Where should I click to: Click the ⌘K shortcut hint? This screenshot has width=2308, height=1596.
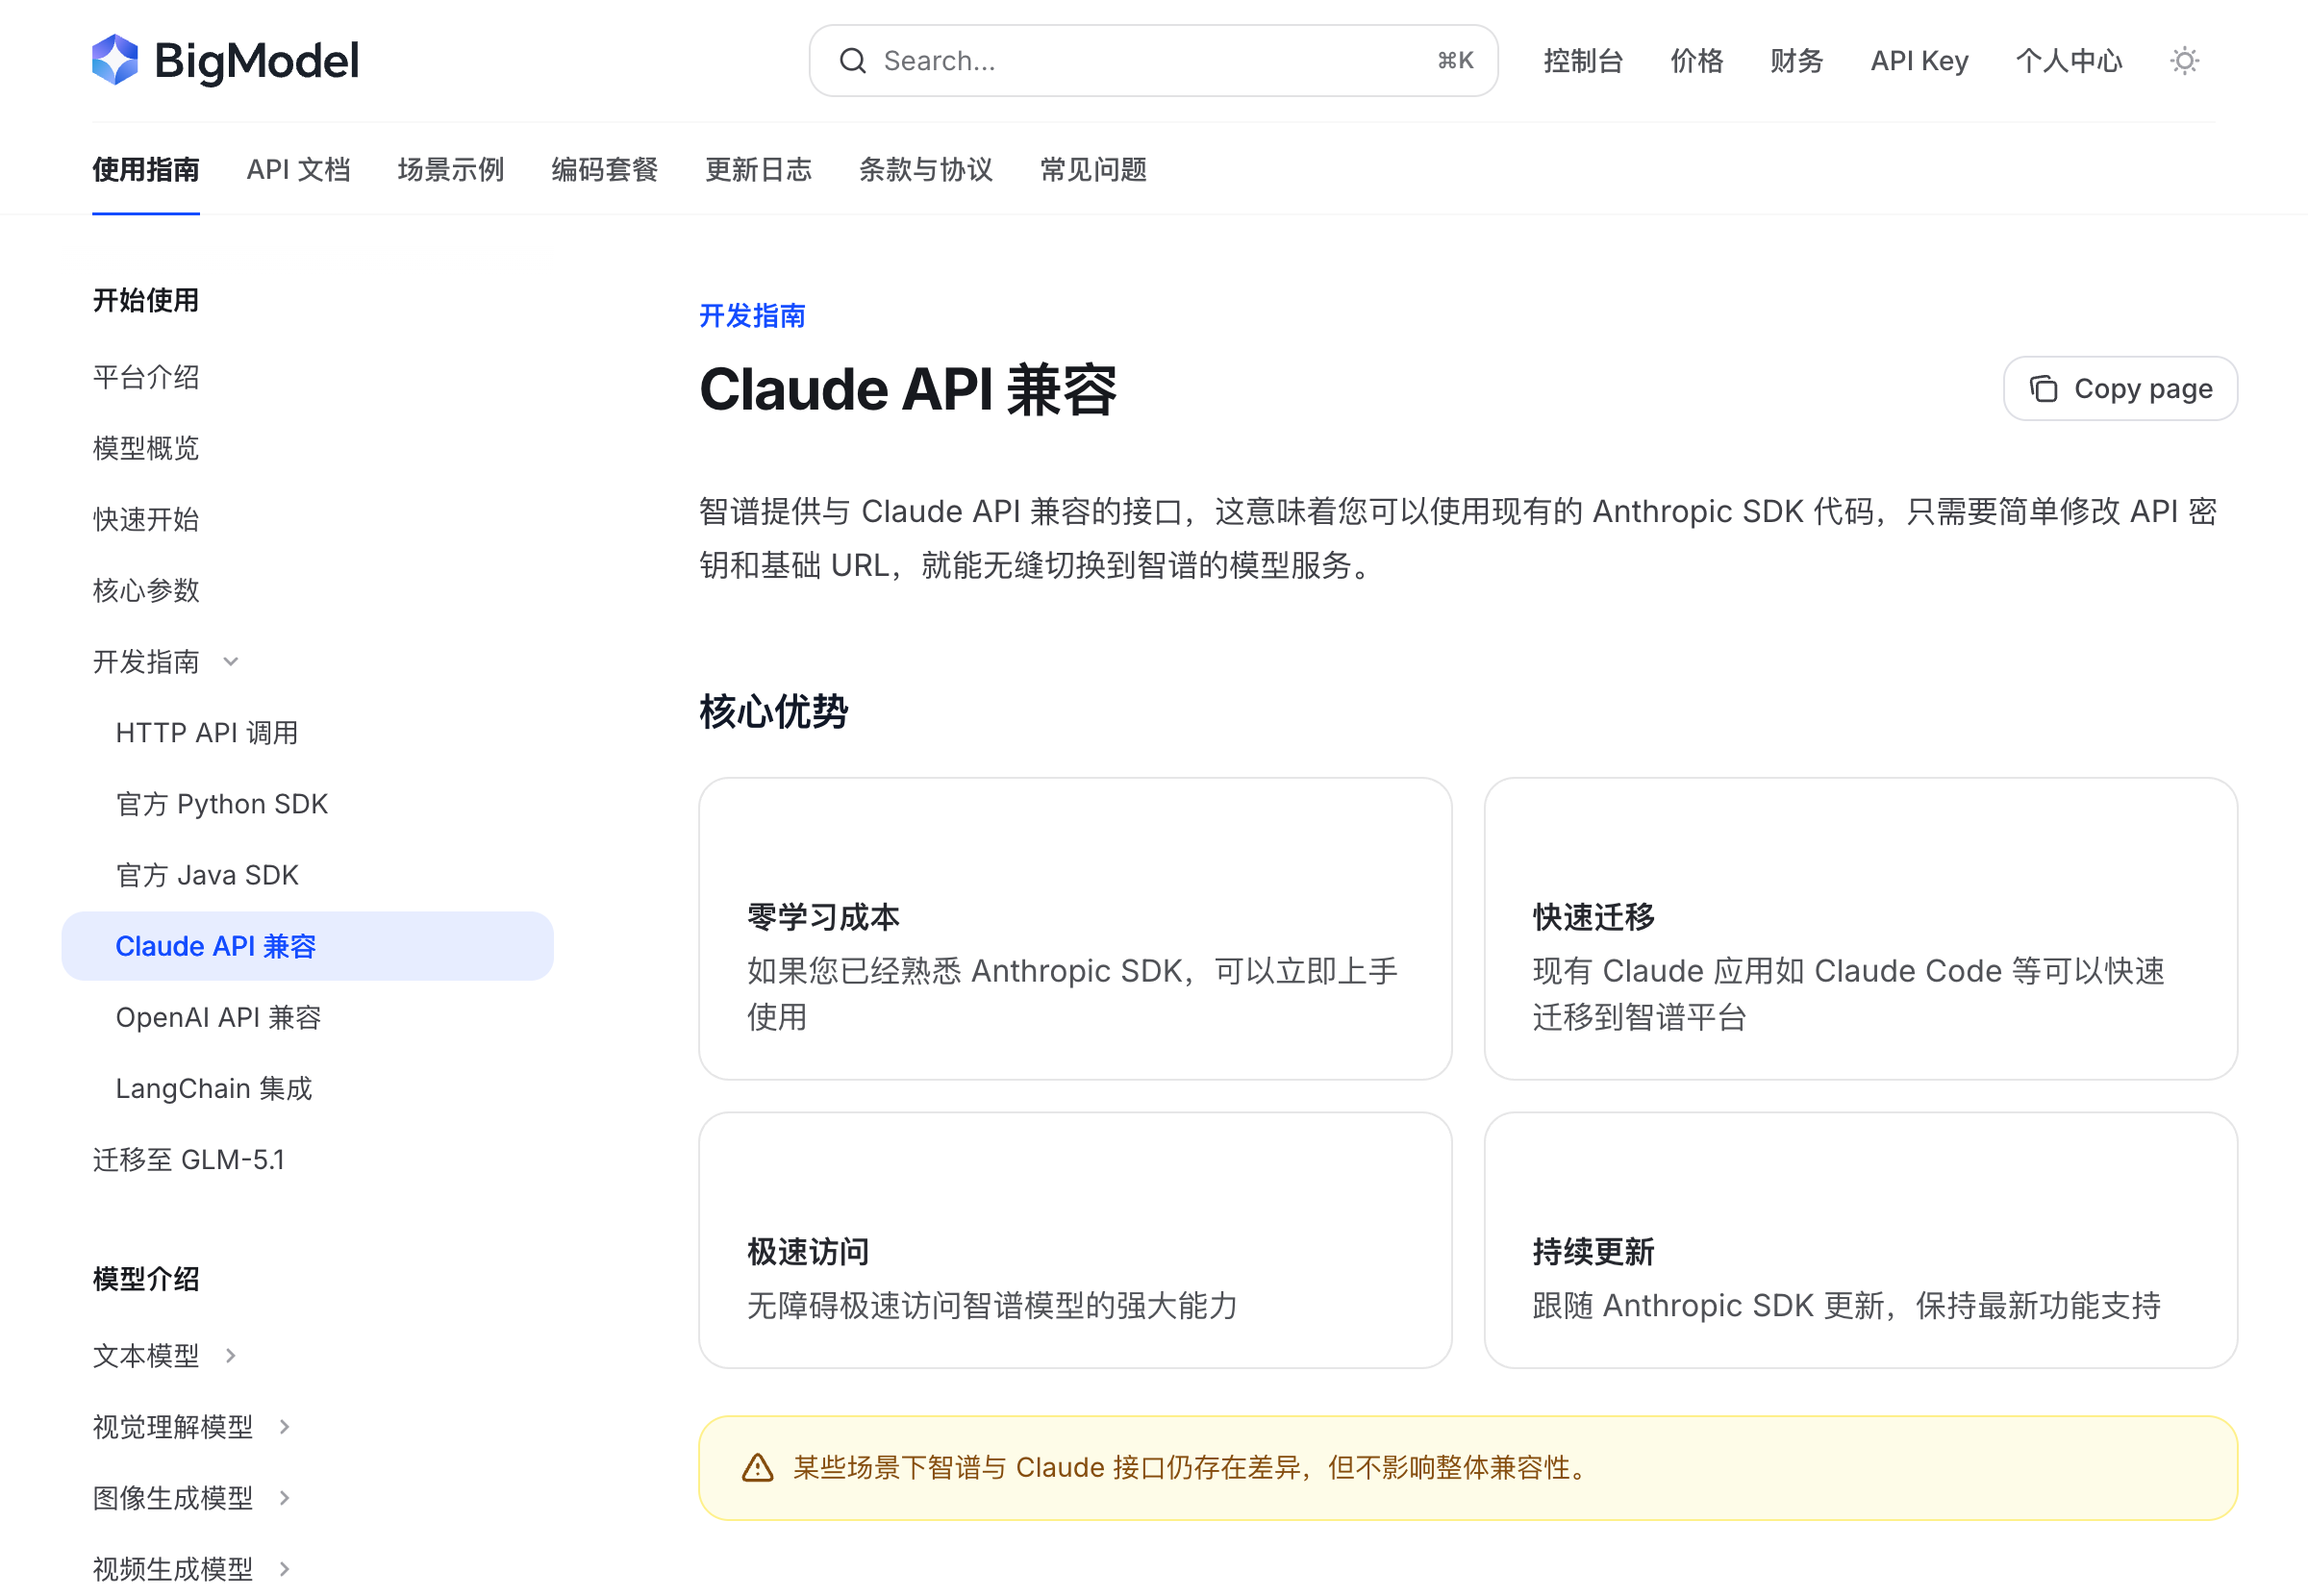pos(1455,61)
